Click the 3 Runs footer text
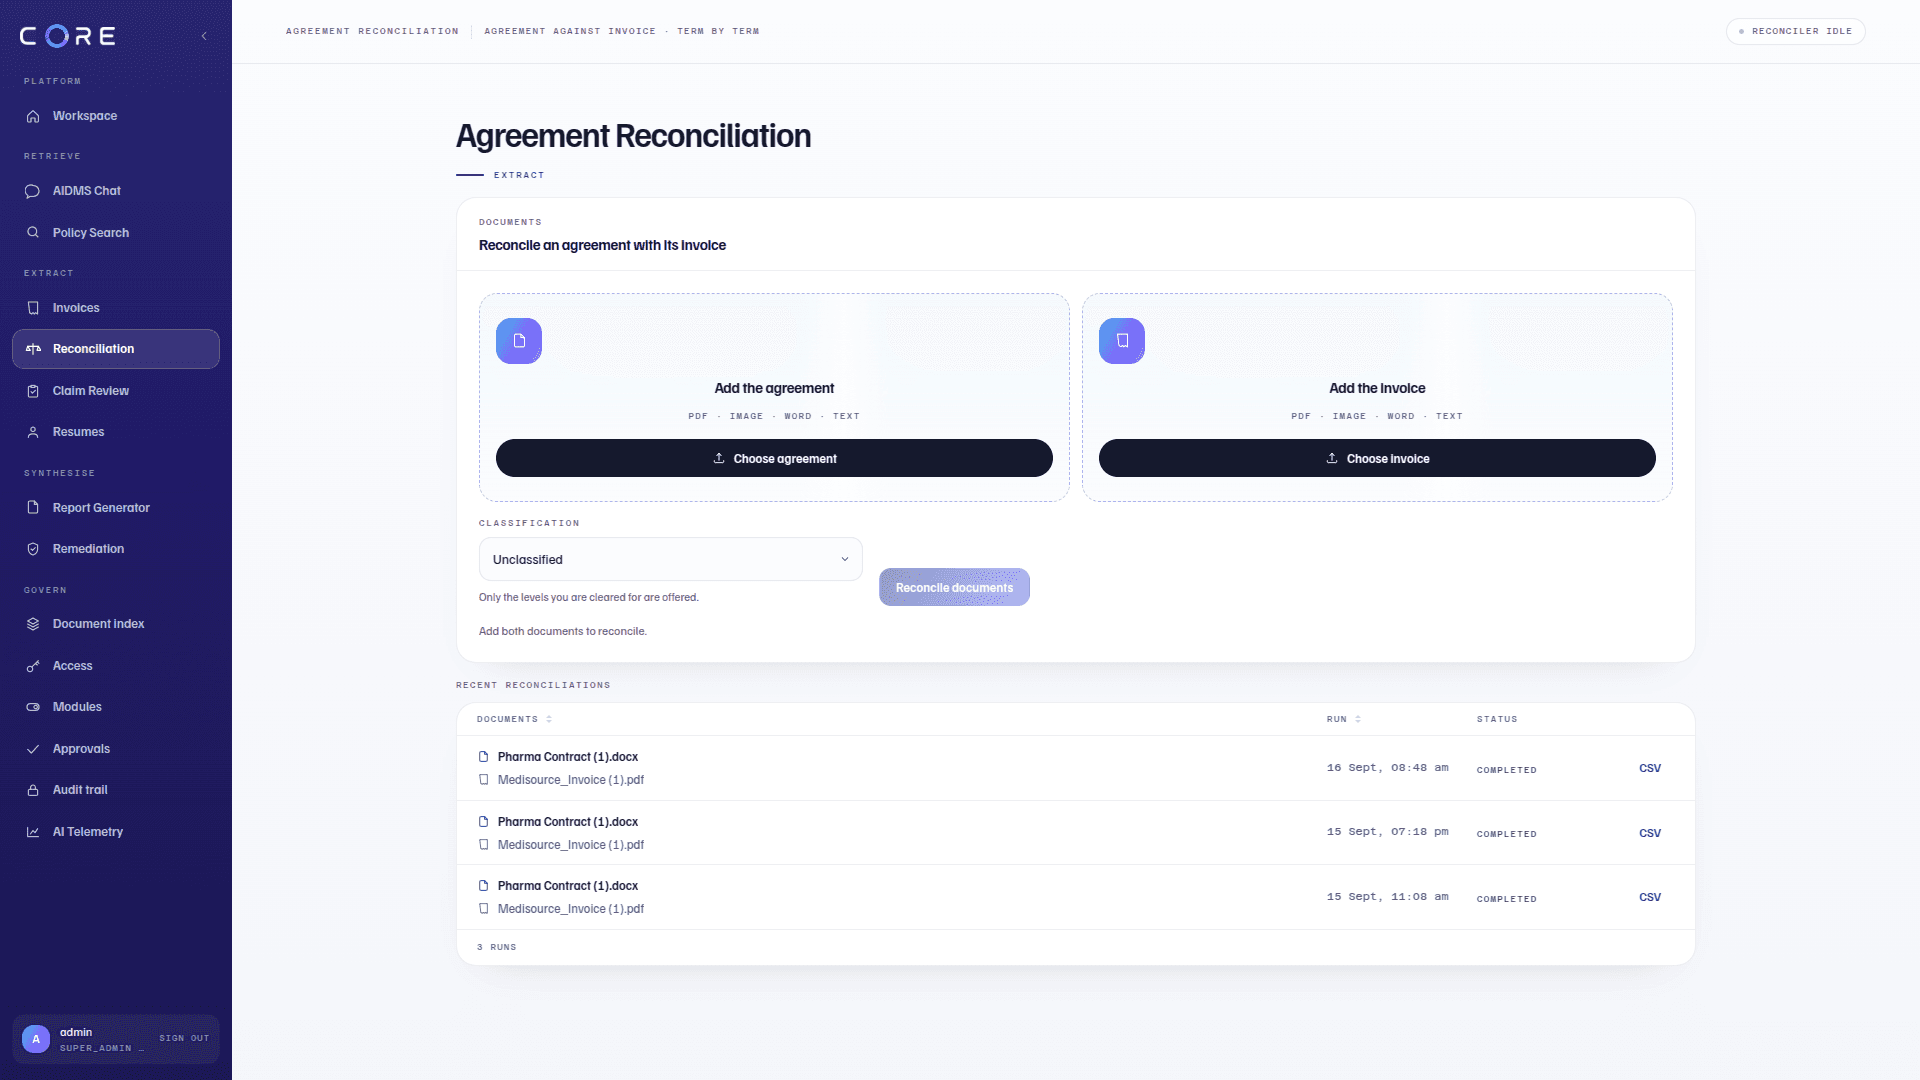 [x=496, y=947]
